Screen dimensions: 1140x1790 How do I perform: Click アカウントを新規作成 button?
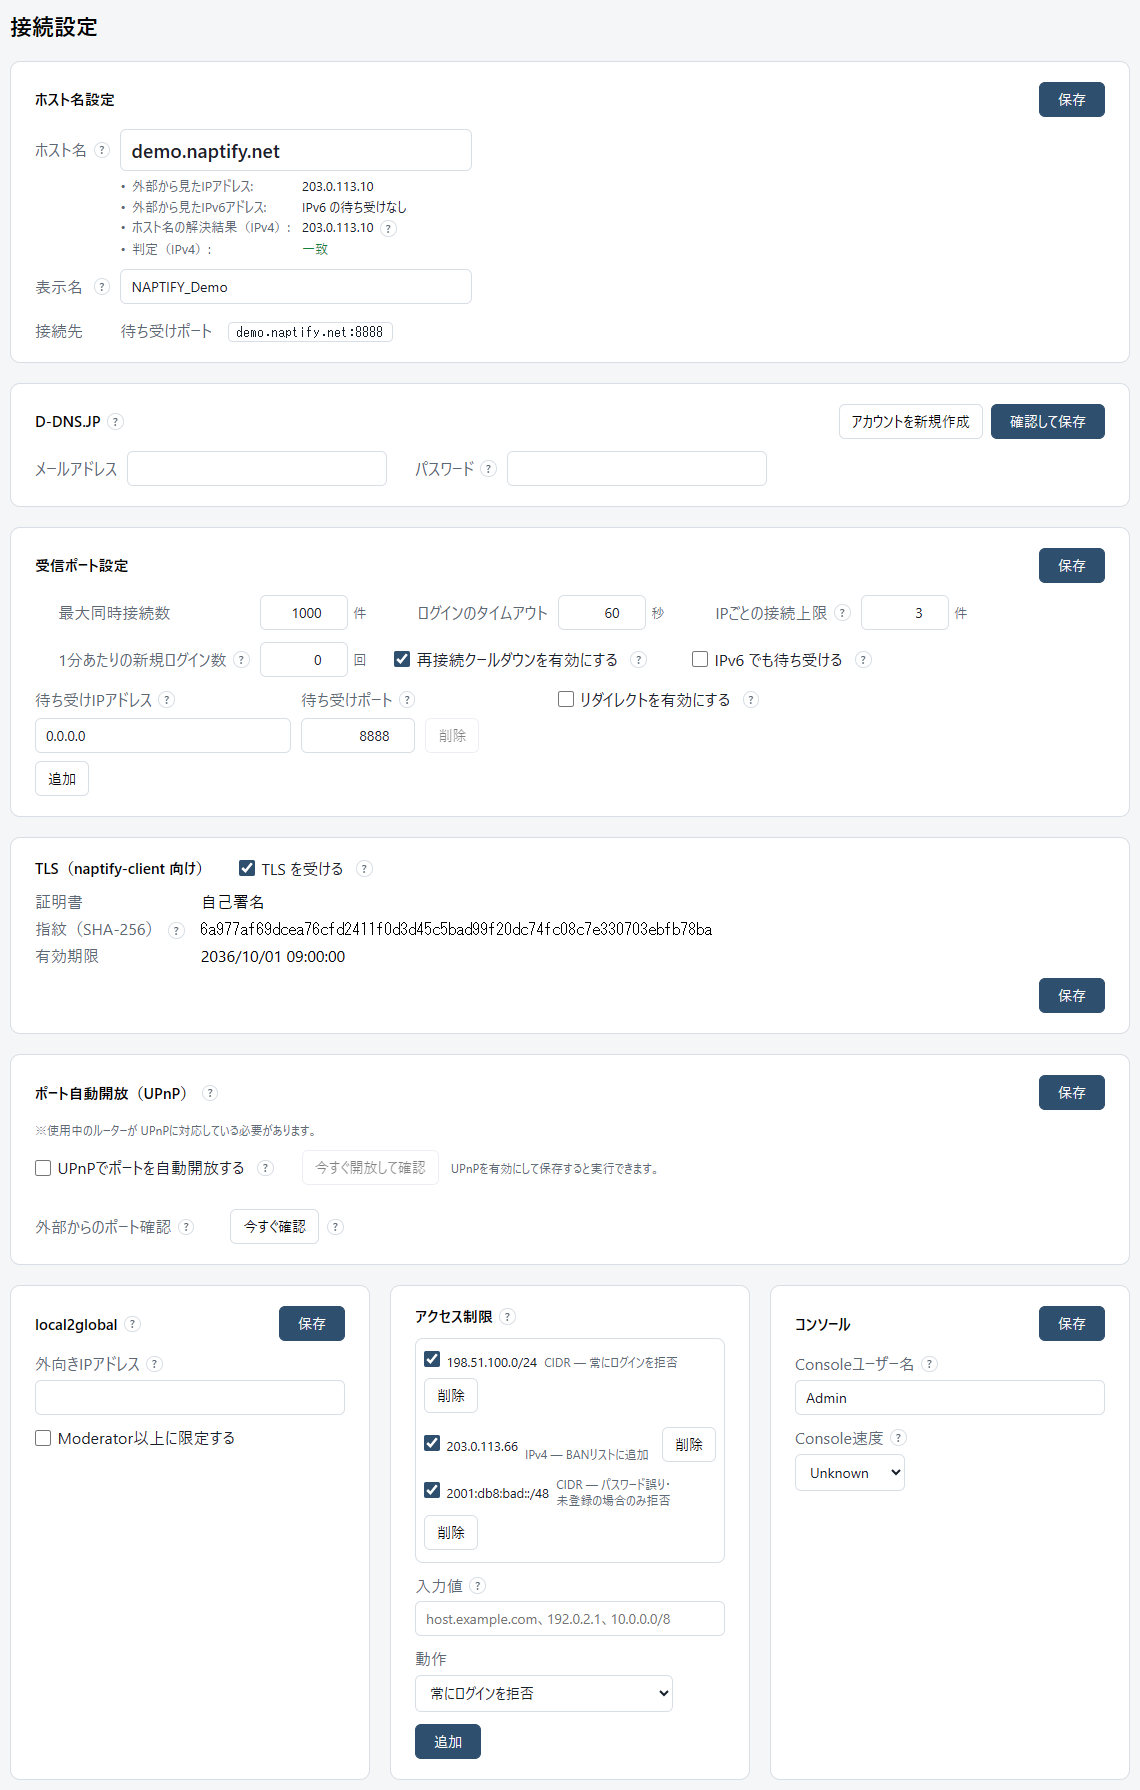pyautogui.click(x=911, y=422)
